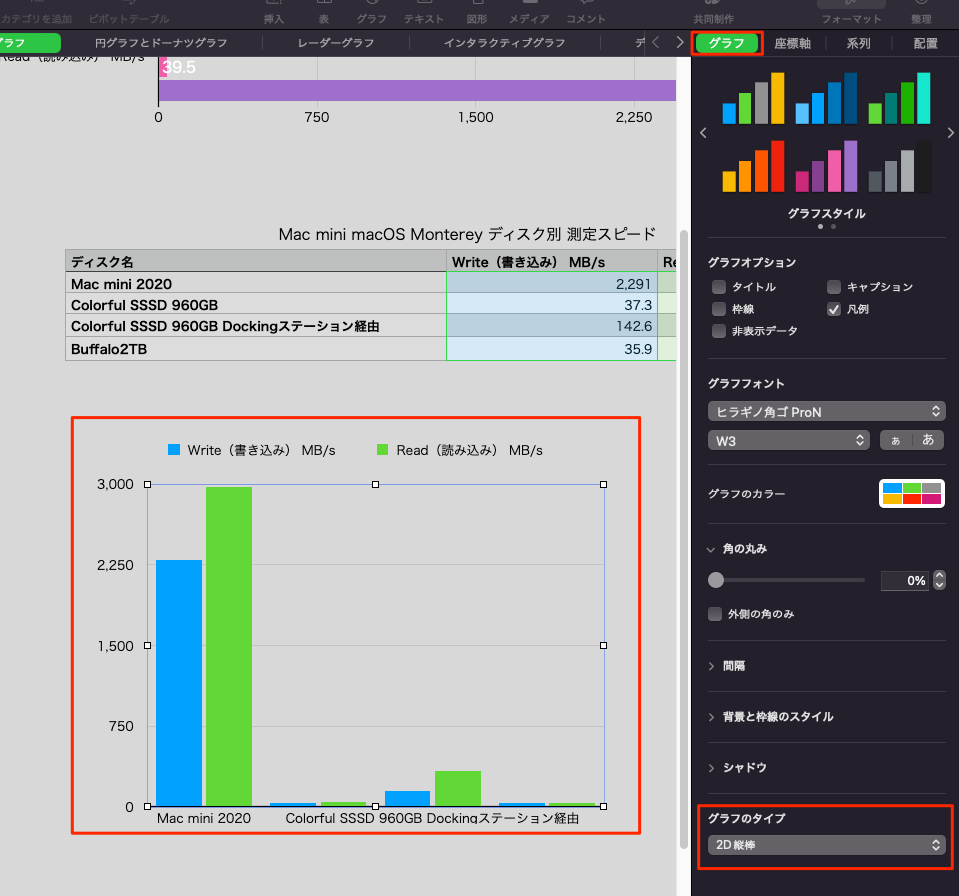Open the グラフのカラー palette picker
Viewport: 959px width, 896px height.
[911, 494]
